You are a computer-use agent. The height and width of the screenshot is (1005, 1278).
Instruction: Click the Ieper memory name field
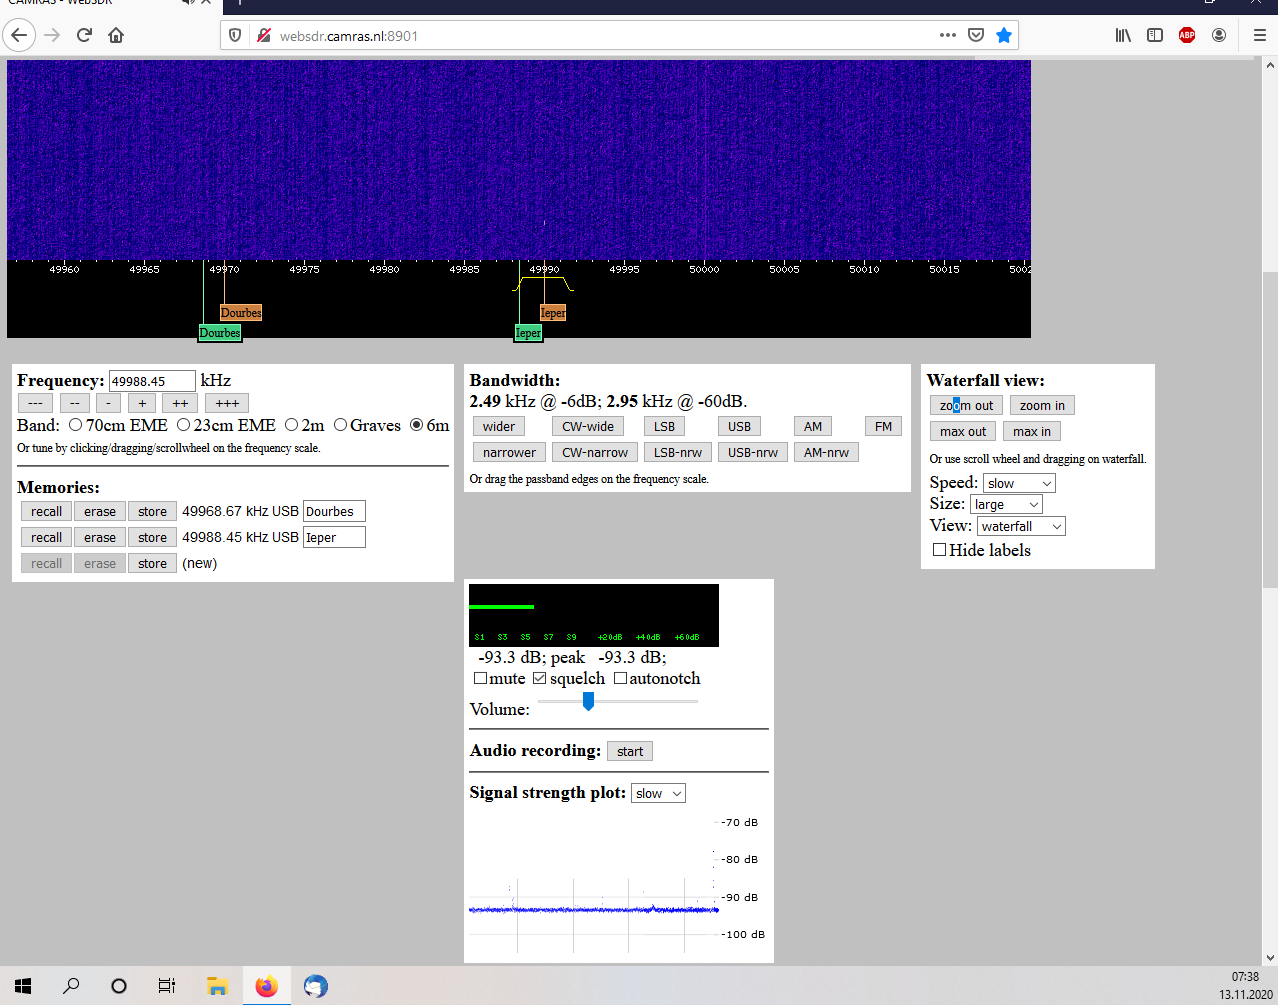[x=334, y=537]
